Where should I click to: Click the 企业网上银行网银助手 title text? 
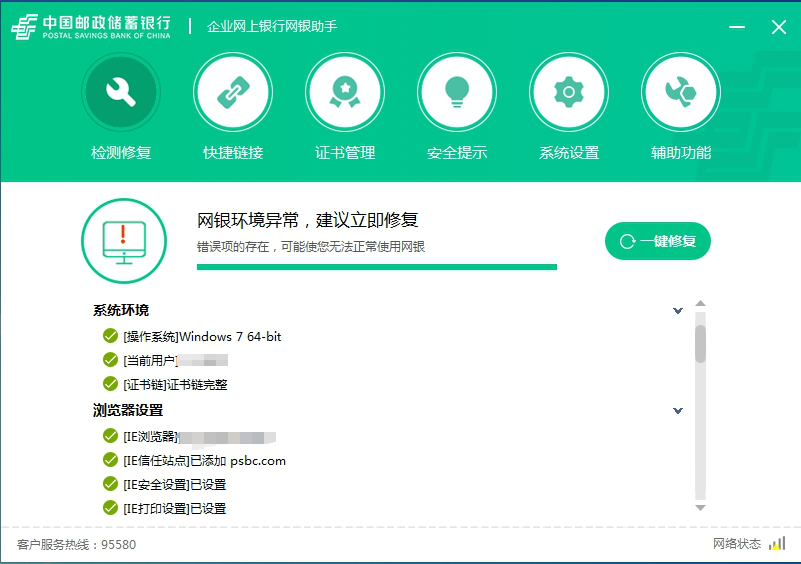pyautogui.click(x=272, y=26)
